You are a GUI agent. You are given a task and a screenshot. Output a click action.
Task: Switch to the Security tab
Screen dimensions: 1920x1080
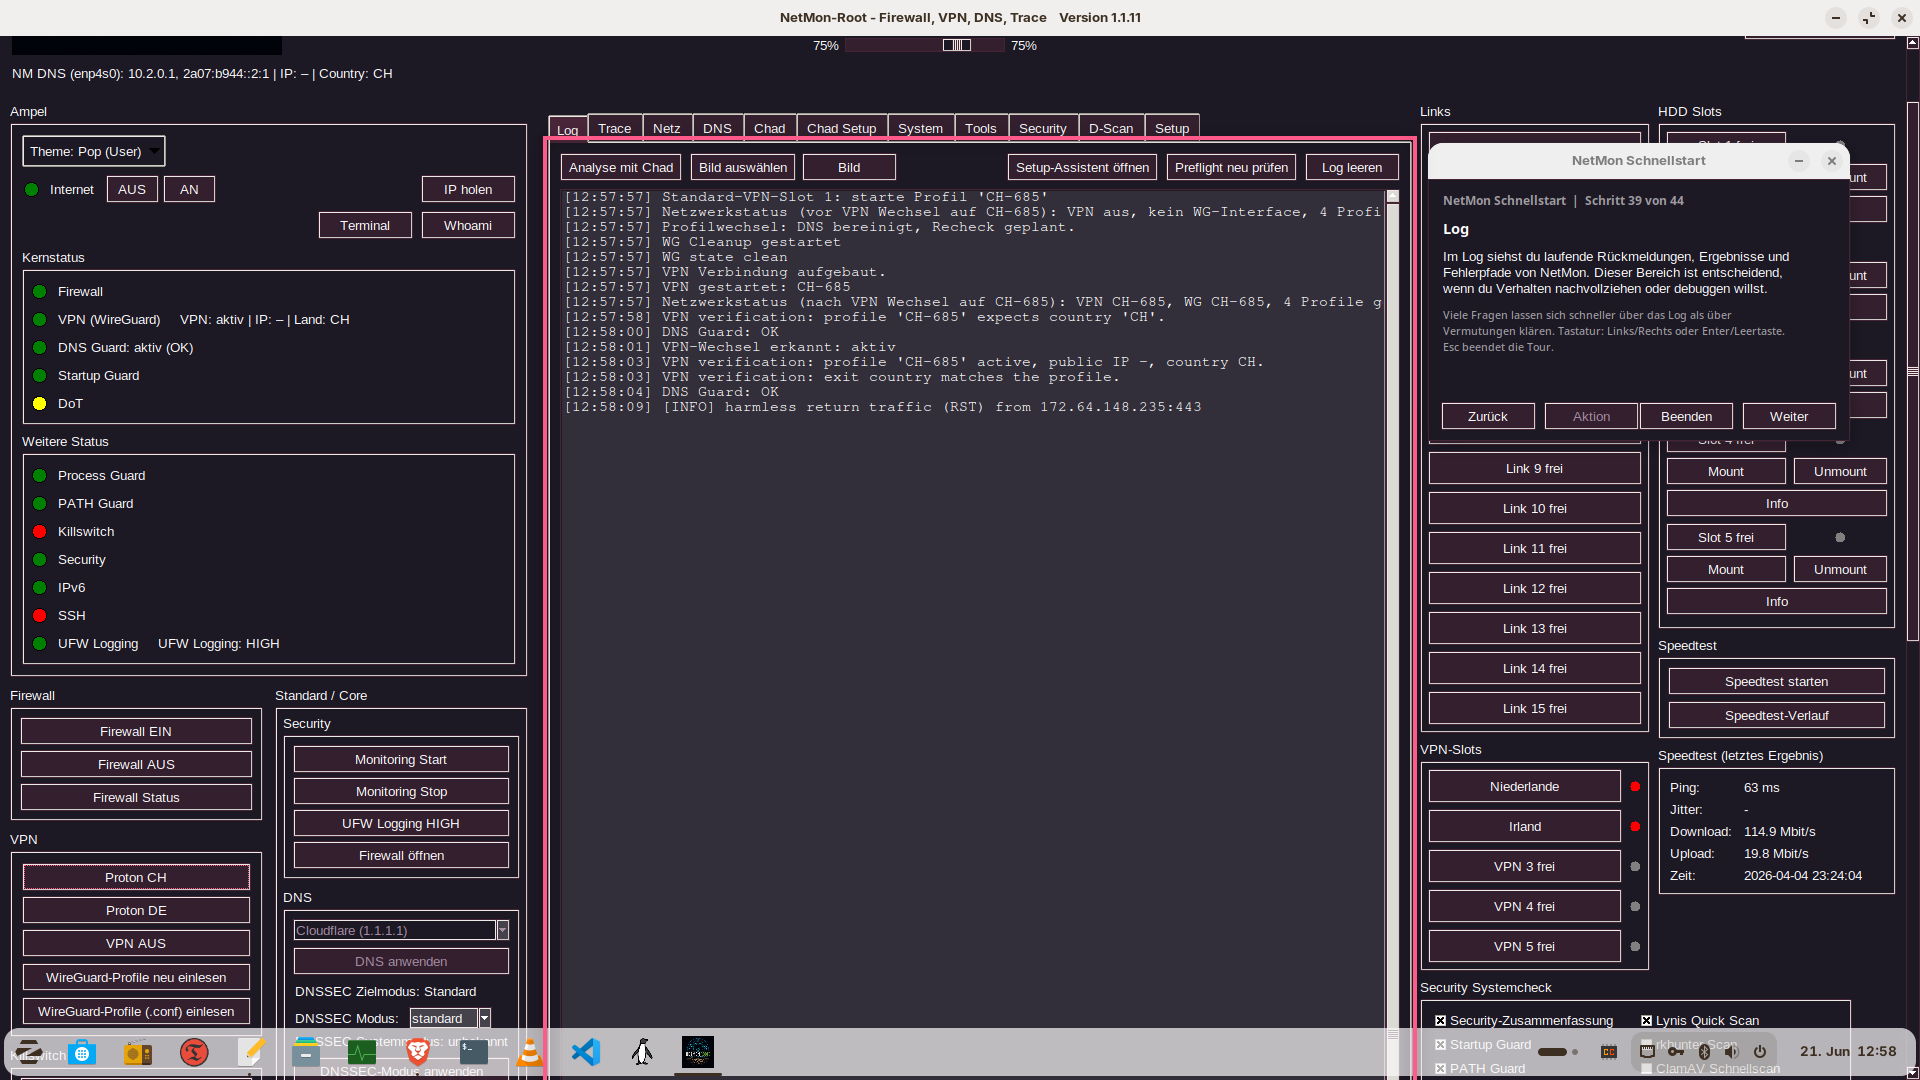1043,129
